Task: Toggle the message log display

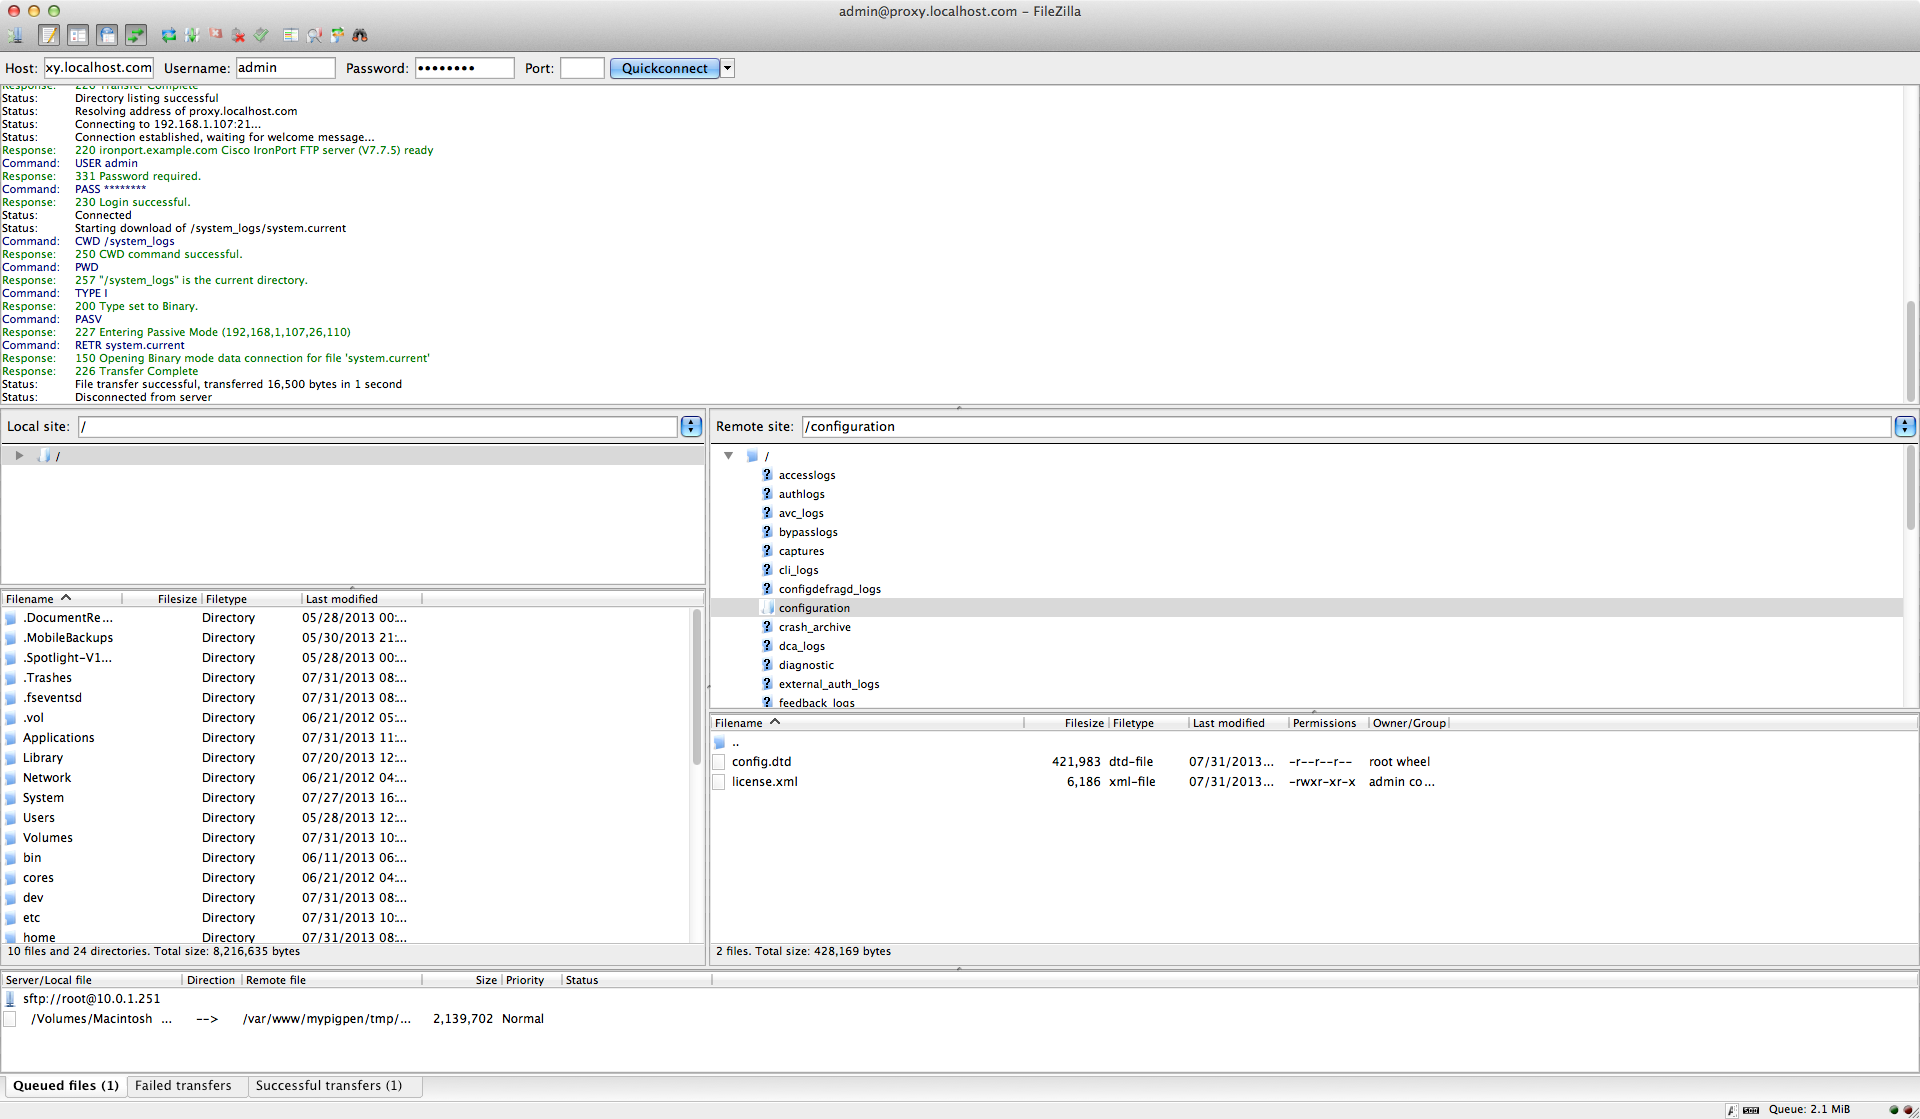Action: (48, 36)
